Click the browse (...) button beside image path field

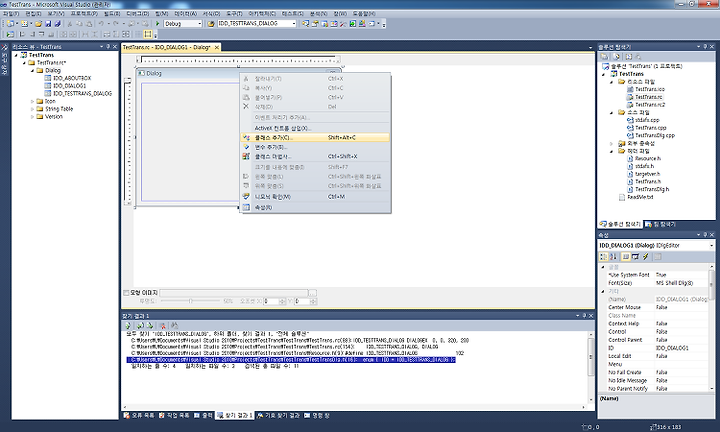tap(313, 292)
